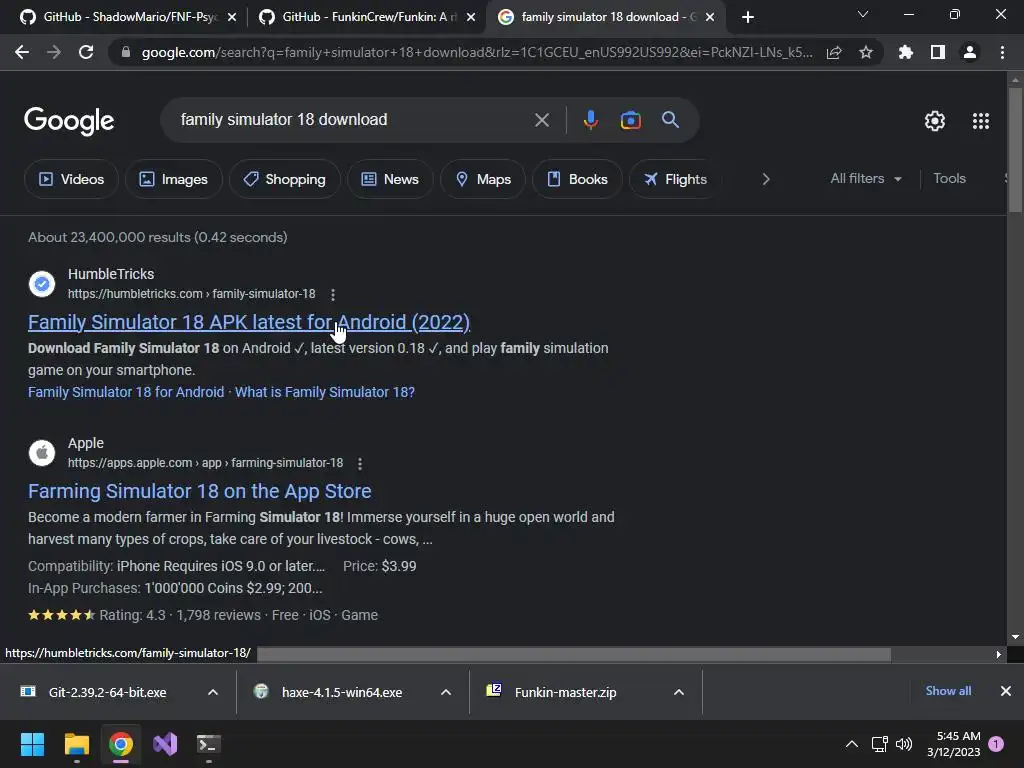
Task: Open the volume control in system tray
Action: point(904,744)
